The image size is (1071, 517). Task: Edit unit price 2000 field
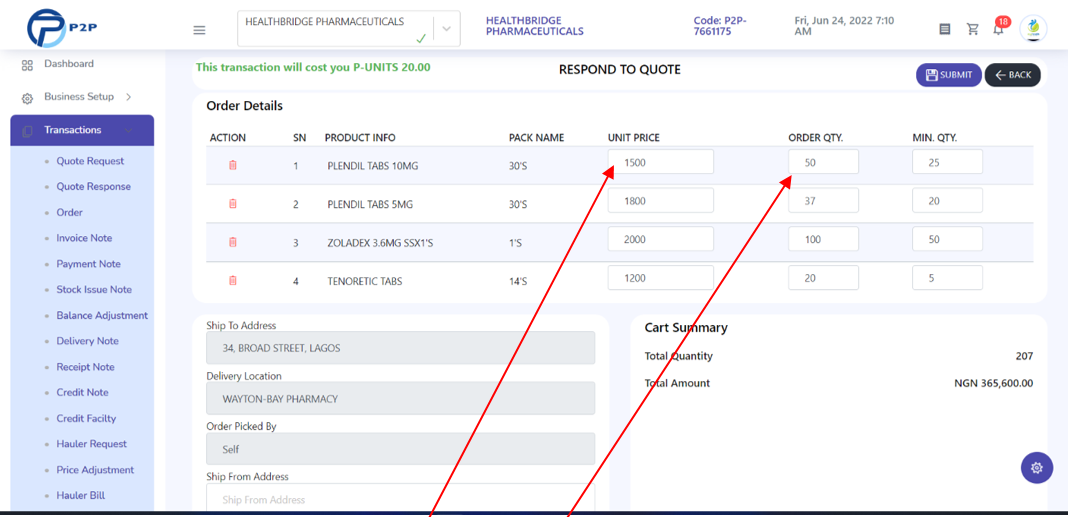(x=660, y=238)
